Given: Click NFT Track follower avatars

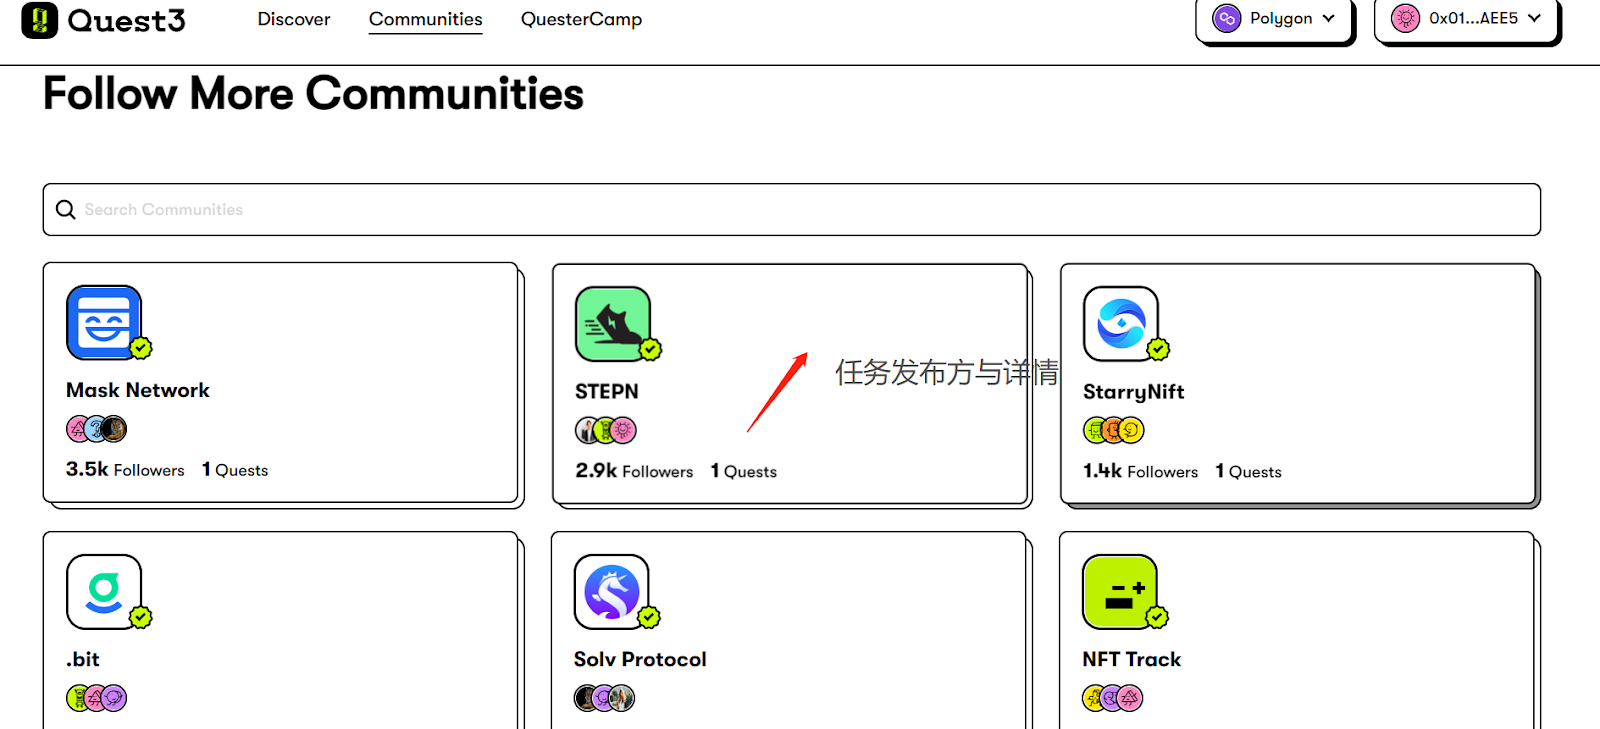Looking at the screenshot, I should click(1113, 697).
